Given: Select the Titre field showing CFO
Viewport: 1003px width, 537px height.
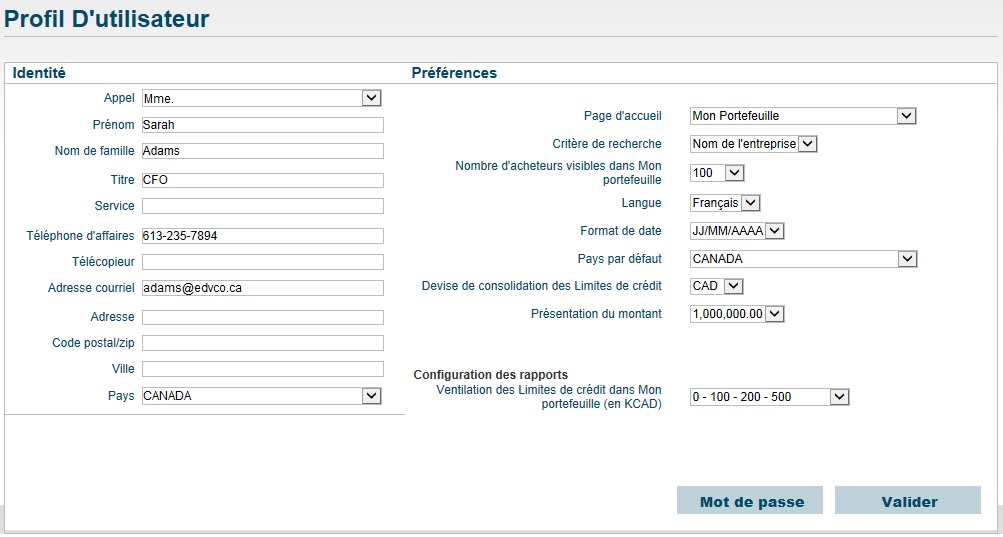Looking at the screenshot, I should pyautogui.click(x=263, y=180).
